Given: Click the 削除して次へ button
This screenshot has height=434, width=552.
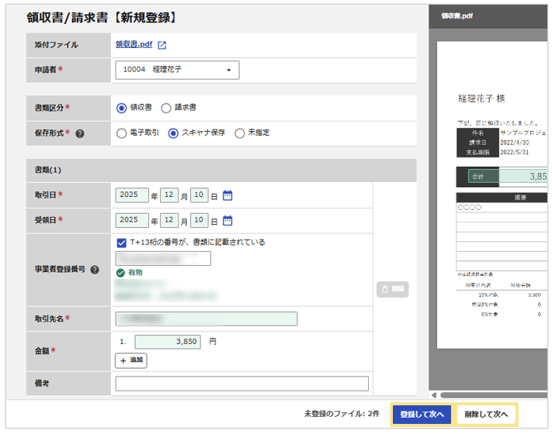Looking at the screenshot, I should coord(486,414).
